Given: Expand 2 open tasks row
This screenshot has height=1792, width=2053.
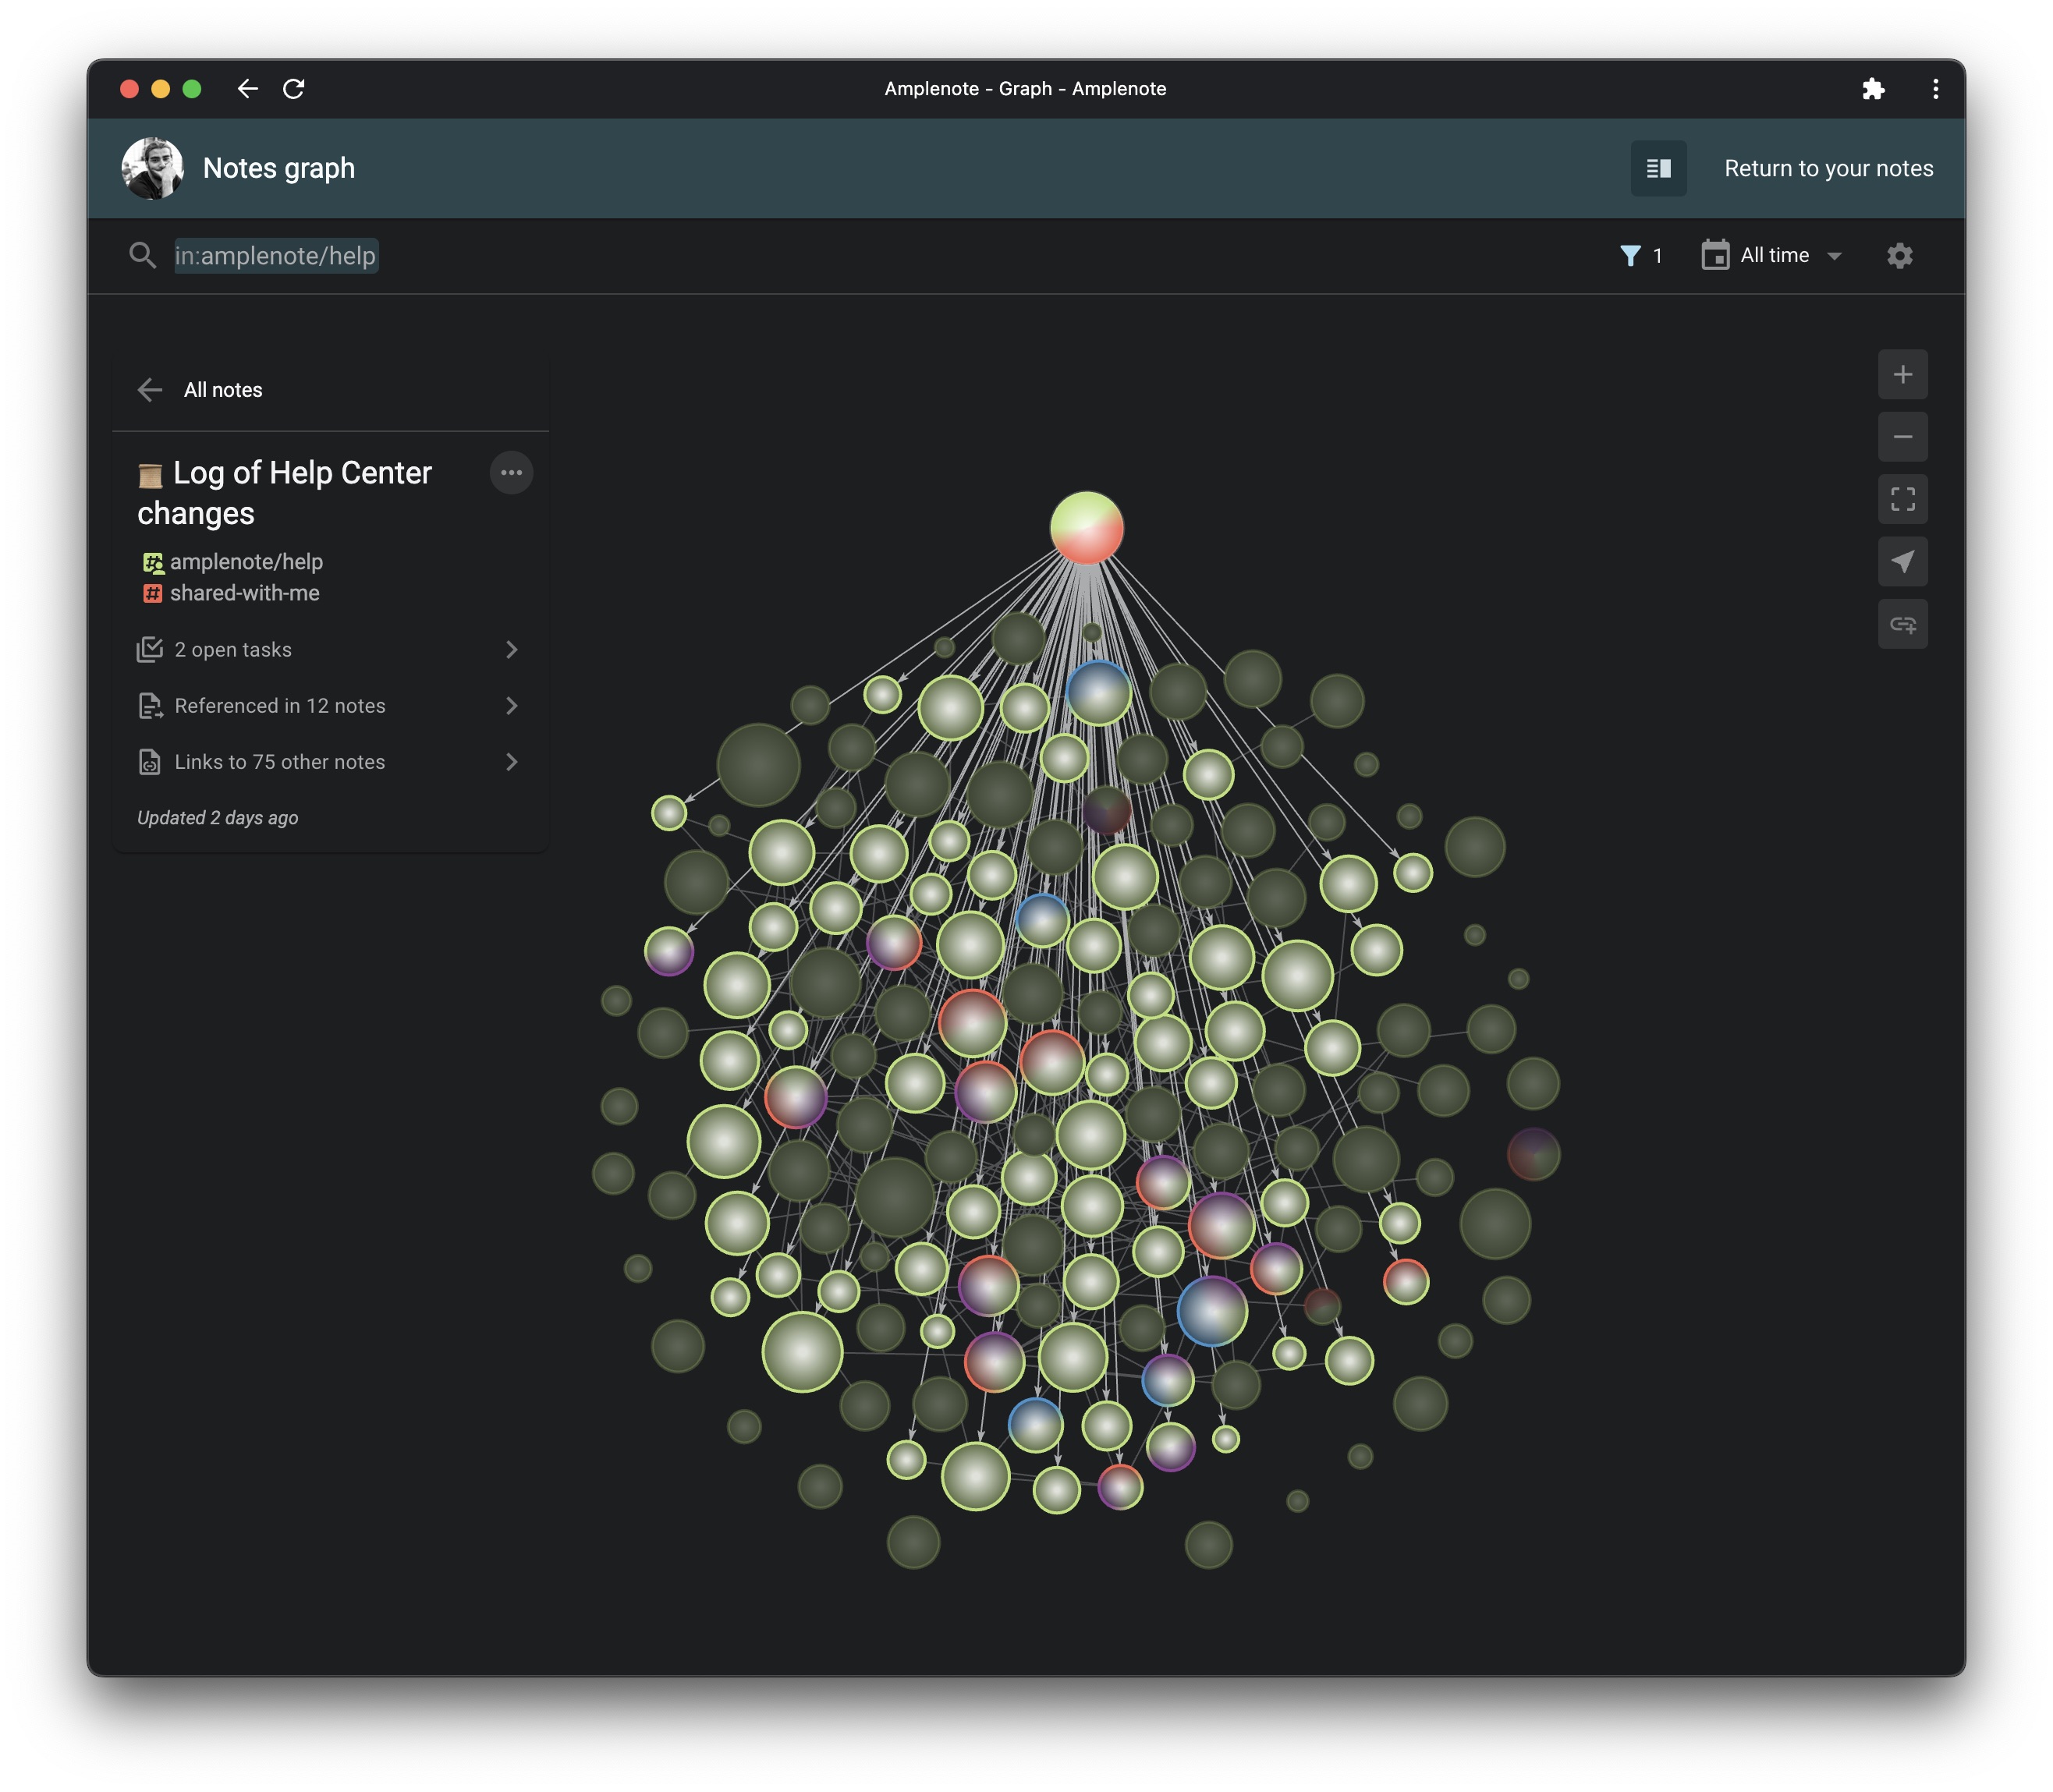Looking at the screenshot, I should pos(330,650).
